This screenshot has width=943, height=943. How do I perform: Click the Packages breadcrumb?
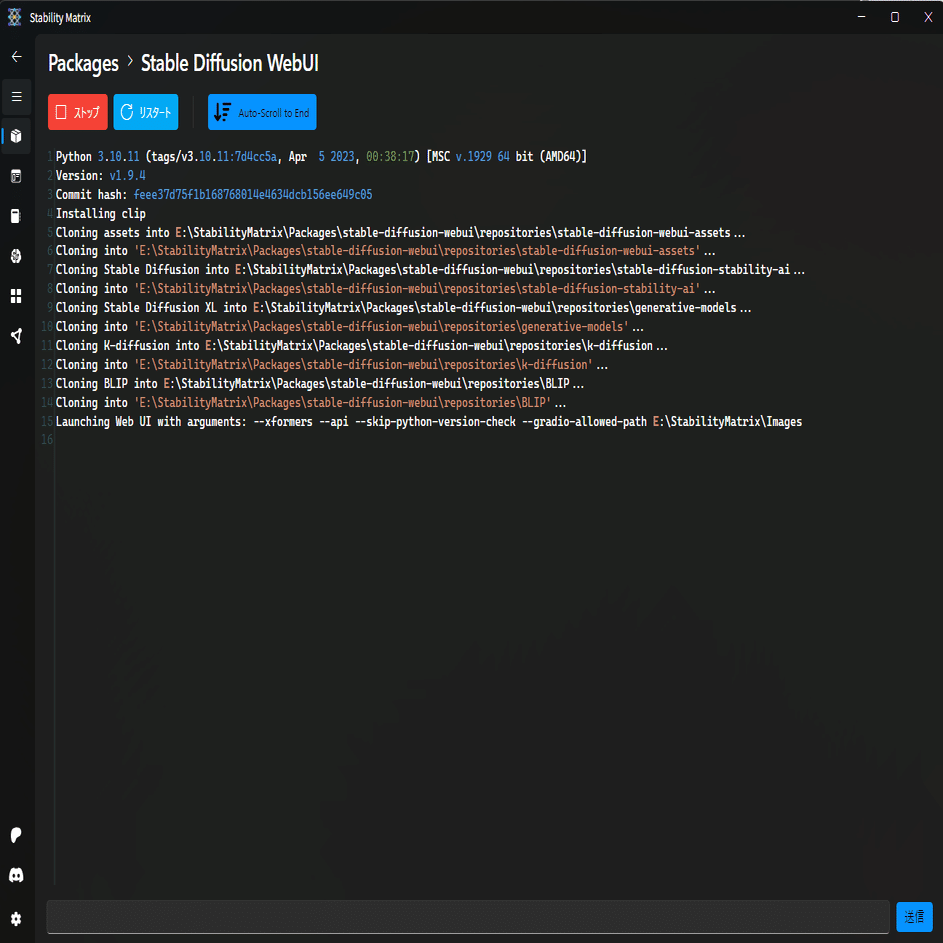pyautogui.click(x=83, y=63)
